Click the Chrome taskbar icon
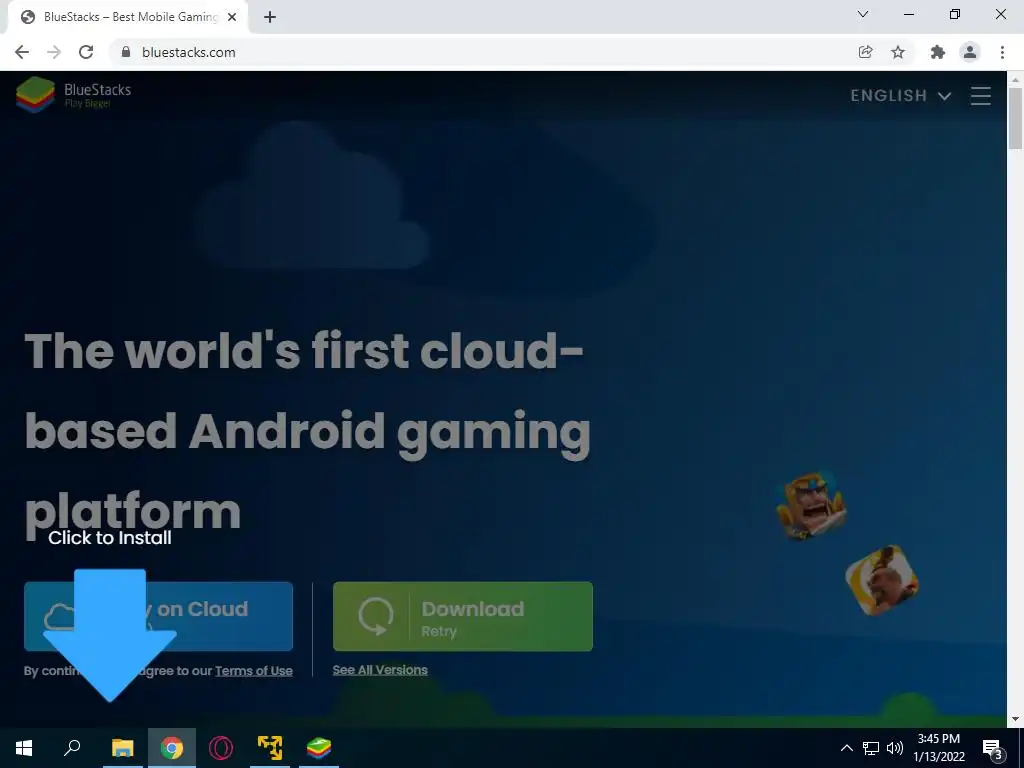1024x768 pixels. point(172,748)
